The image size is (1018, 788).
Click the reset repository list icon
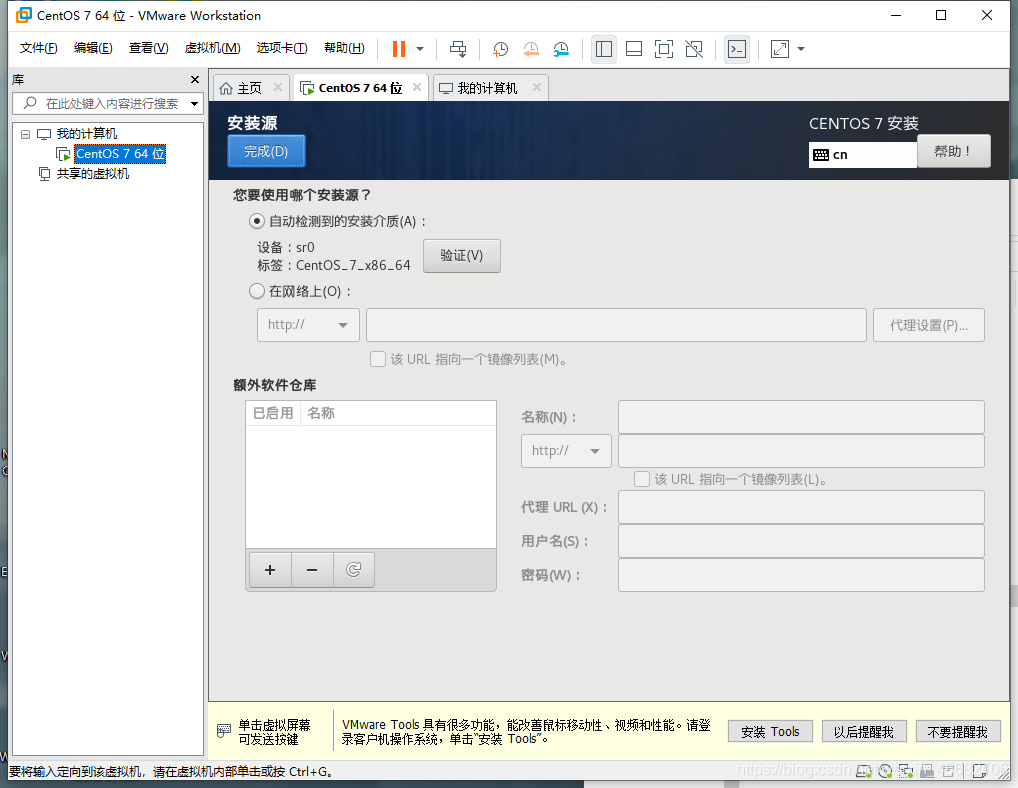(x=354, y=570)
